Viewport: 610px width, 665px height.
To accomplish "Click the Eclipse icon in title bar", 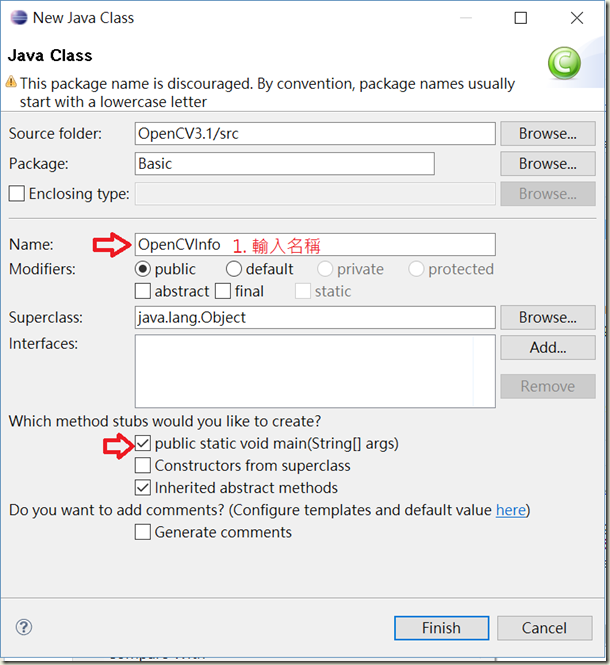I will pos(19,18).
